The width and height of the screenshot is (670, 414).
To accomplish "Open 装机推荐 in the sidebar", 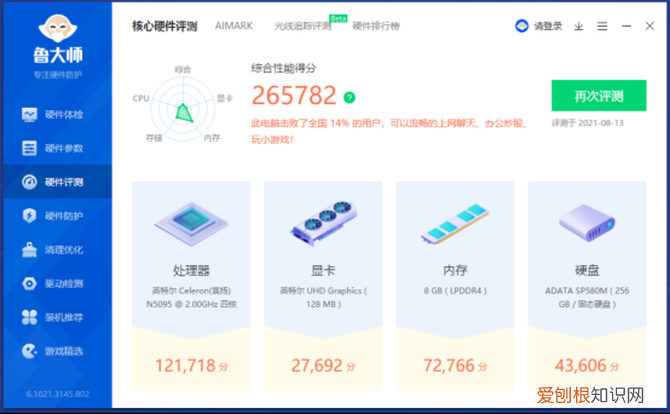I will 58,317.
